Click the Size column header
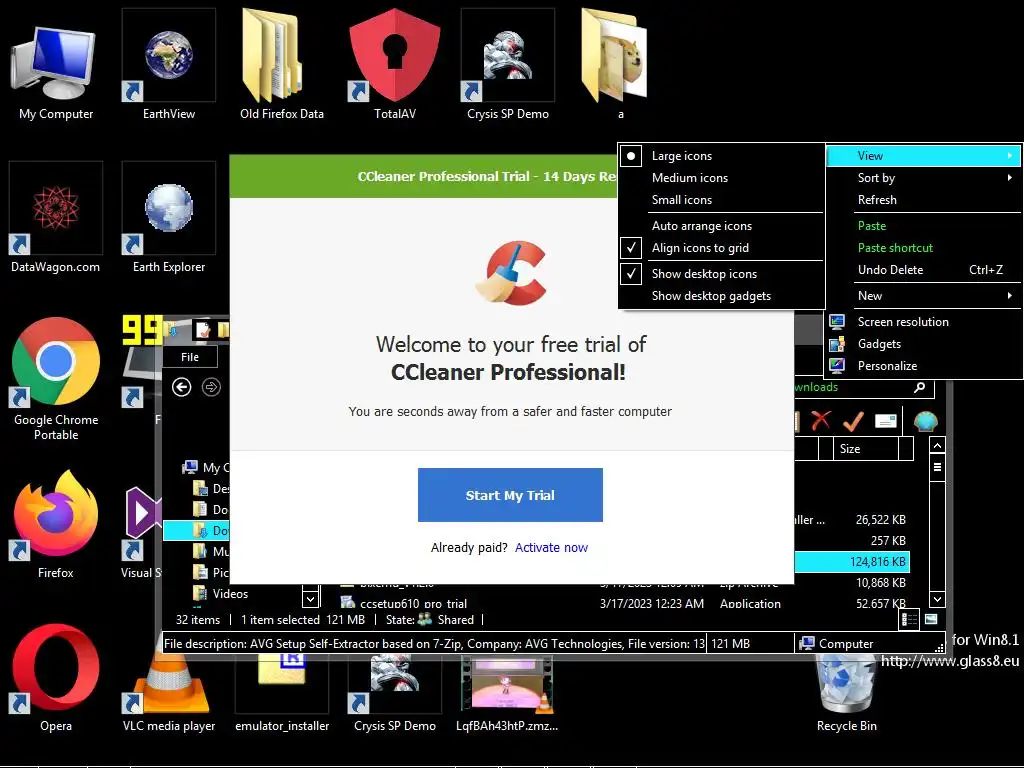 click(866, 449)
